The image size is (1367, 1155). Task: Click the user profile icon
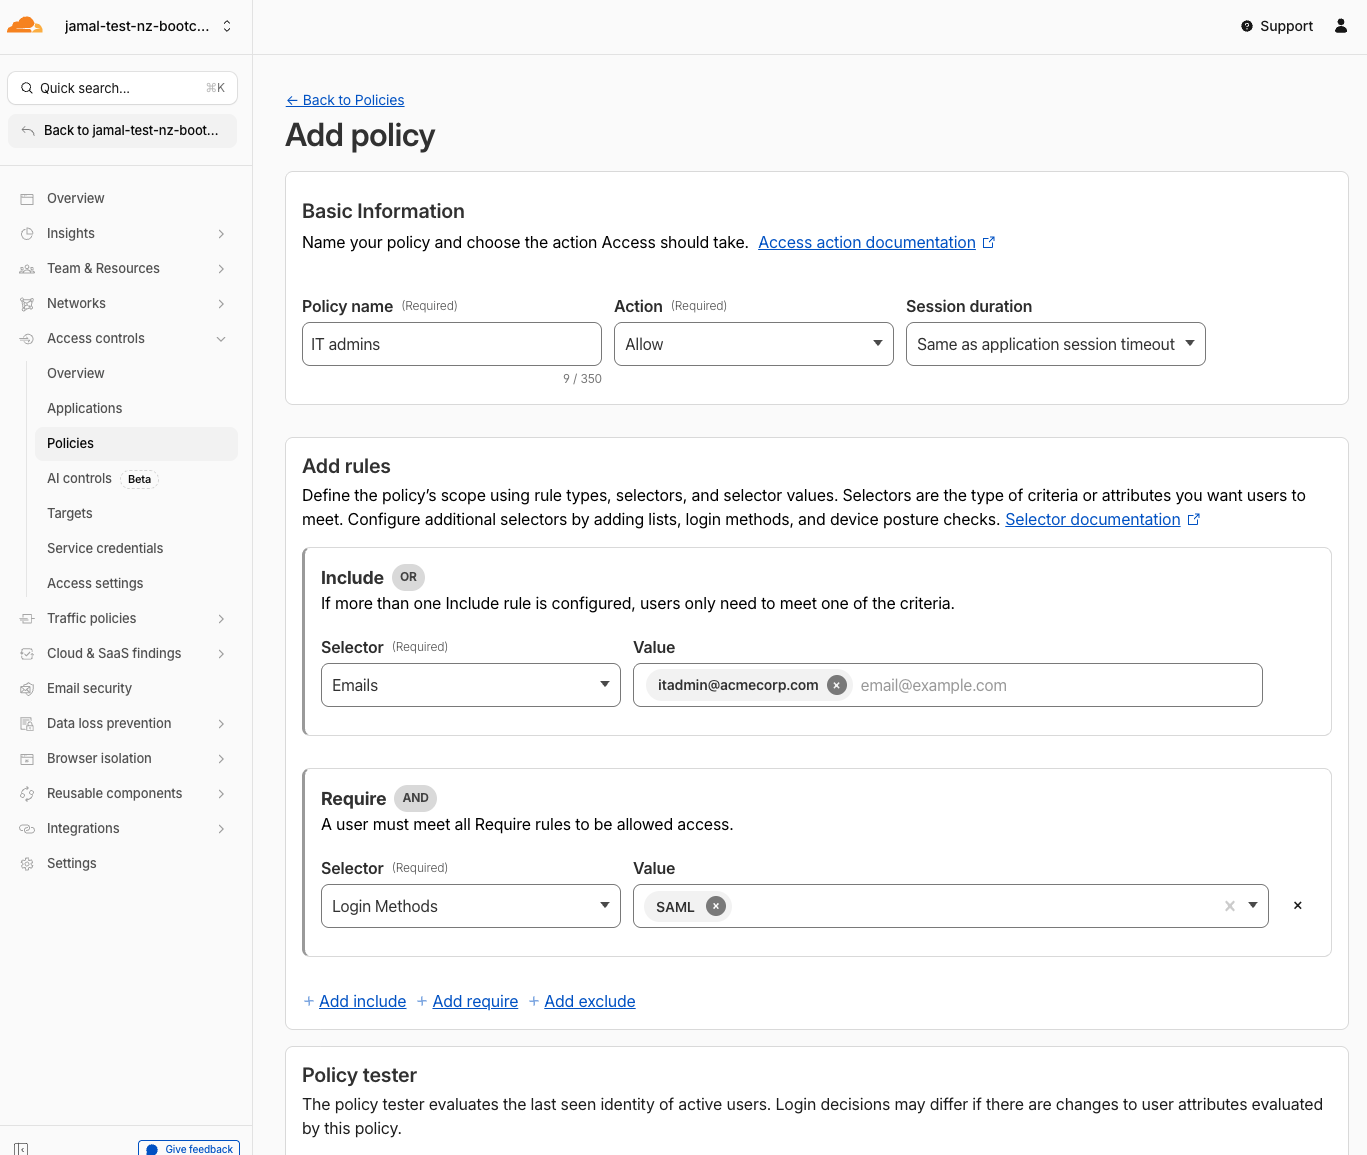(x=1341, y=26)
